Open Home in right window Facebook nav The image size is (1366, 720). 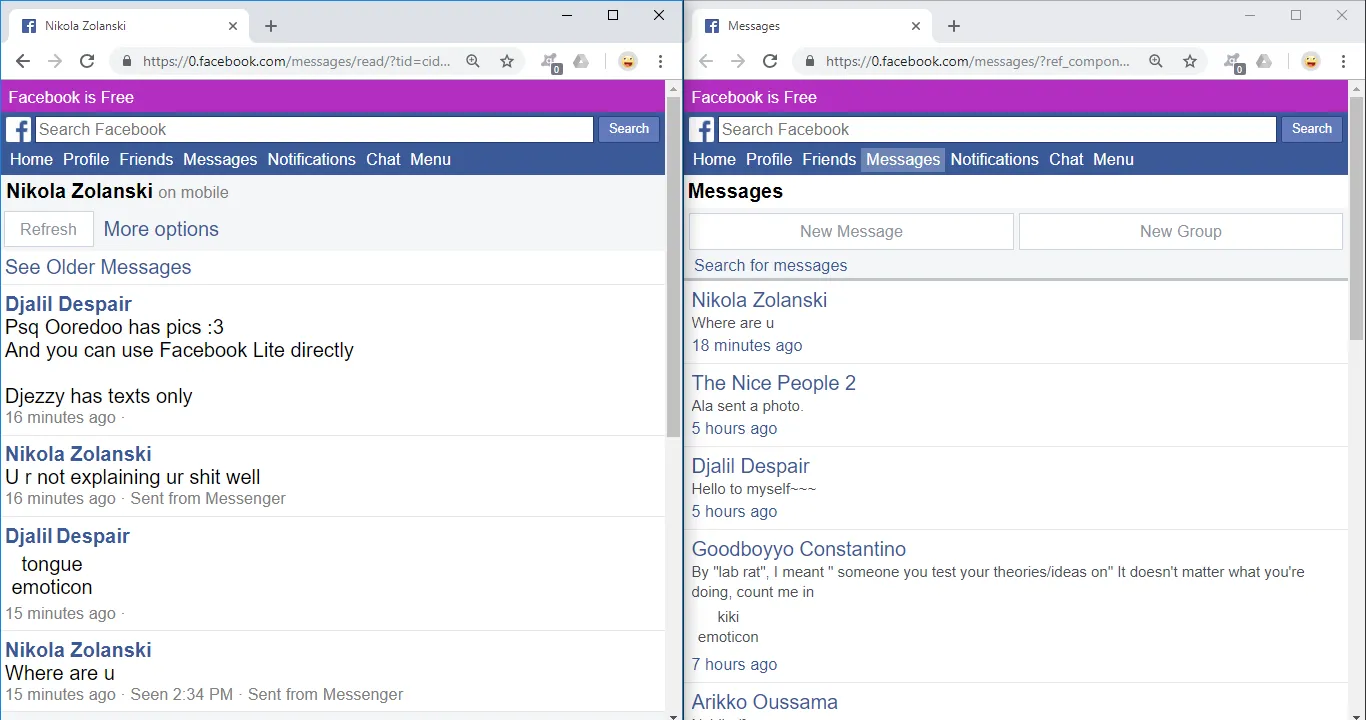pyautogui.click(x=714, y=159)
